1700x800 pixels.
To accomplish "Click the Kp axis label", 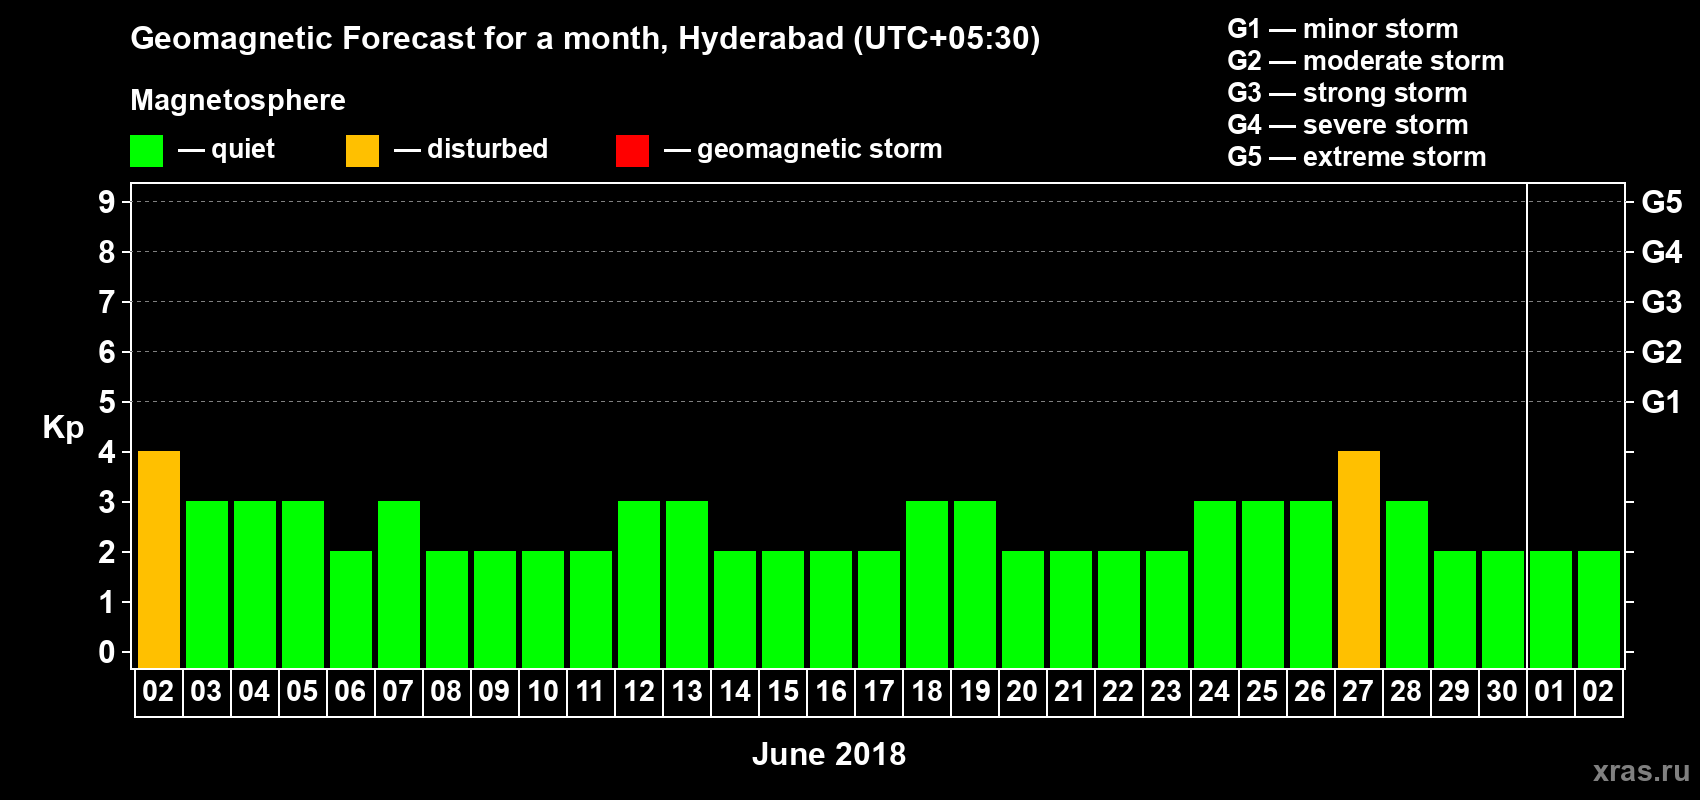I will coord(63,428).
